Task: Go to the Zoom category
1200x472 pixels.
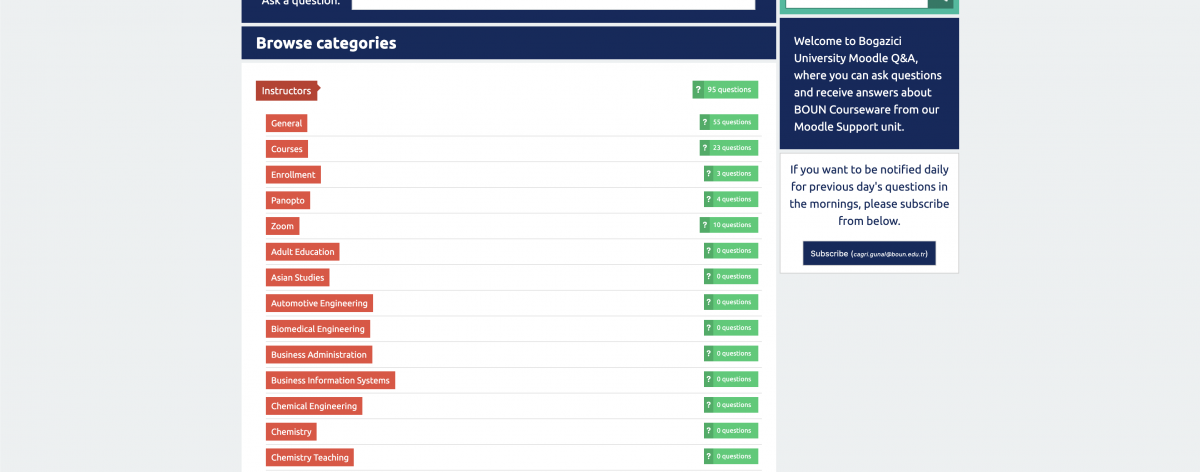Action: coord(282,226)
